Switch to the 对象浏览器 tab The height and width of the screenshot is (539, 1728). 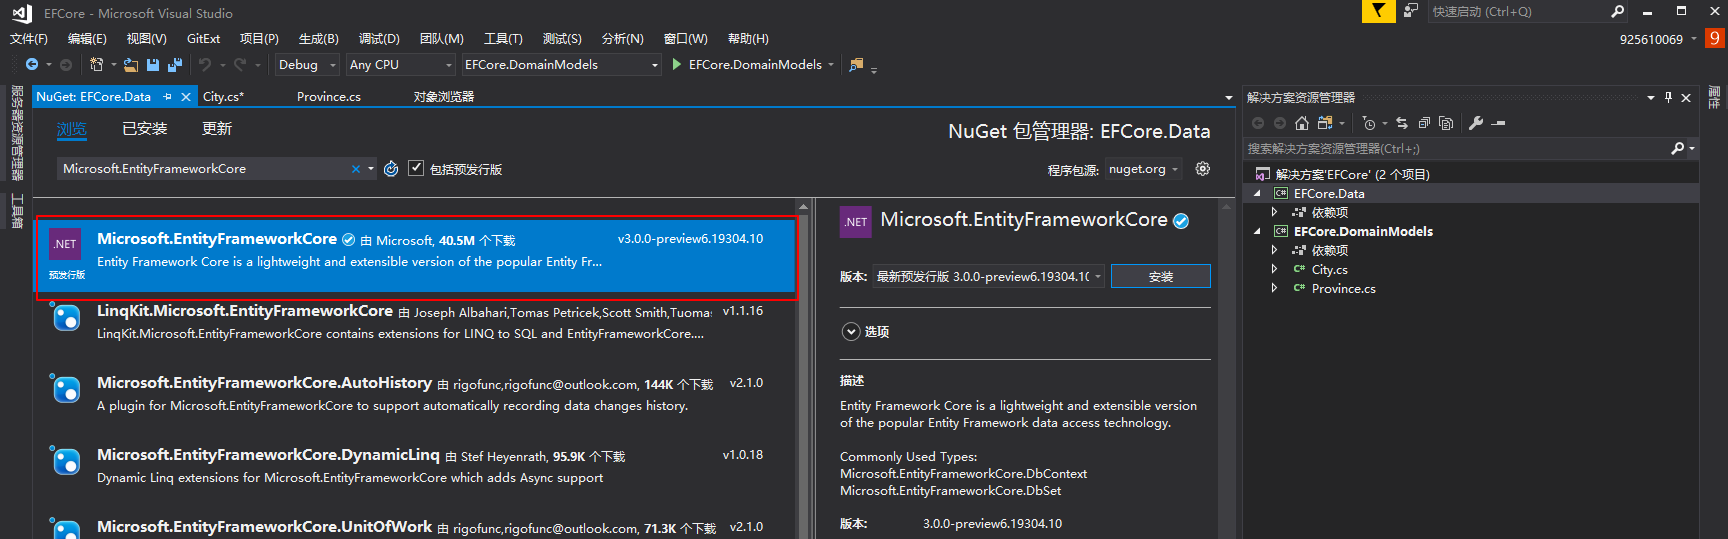pos(444,97)
